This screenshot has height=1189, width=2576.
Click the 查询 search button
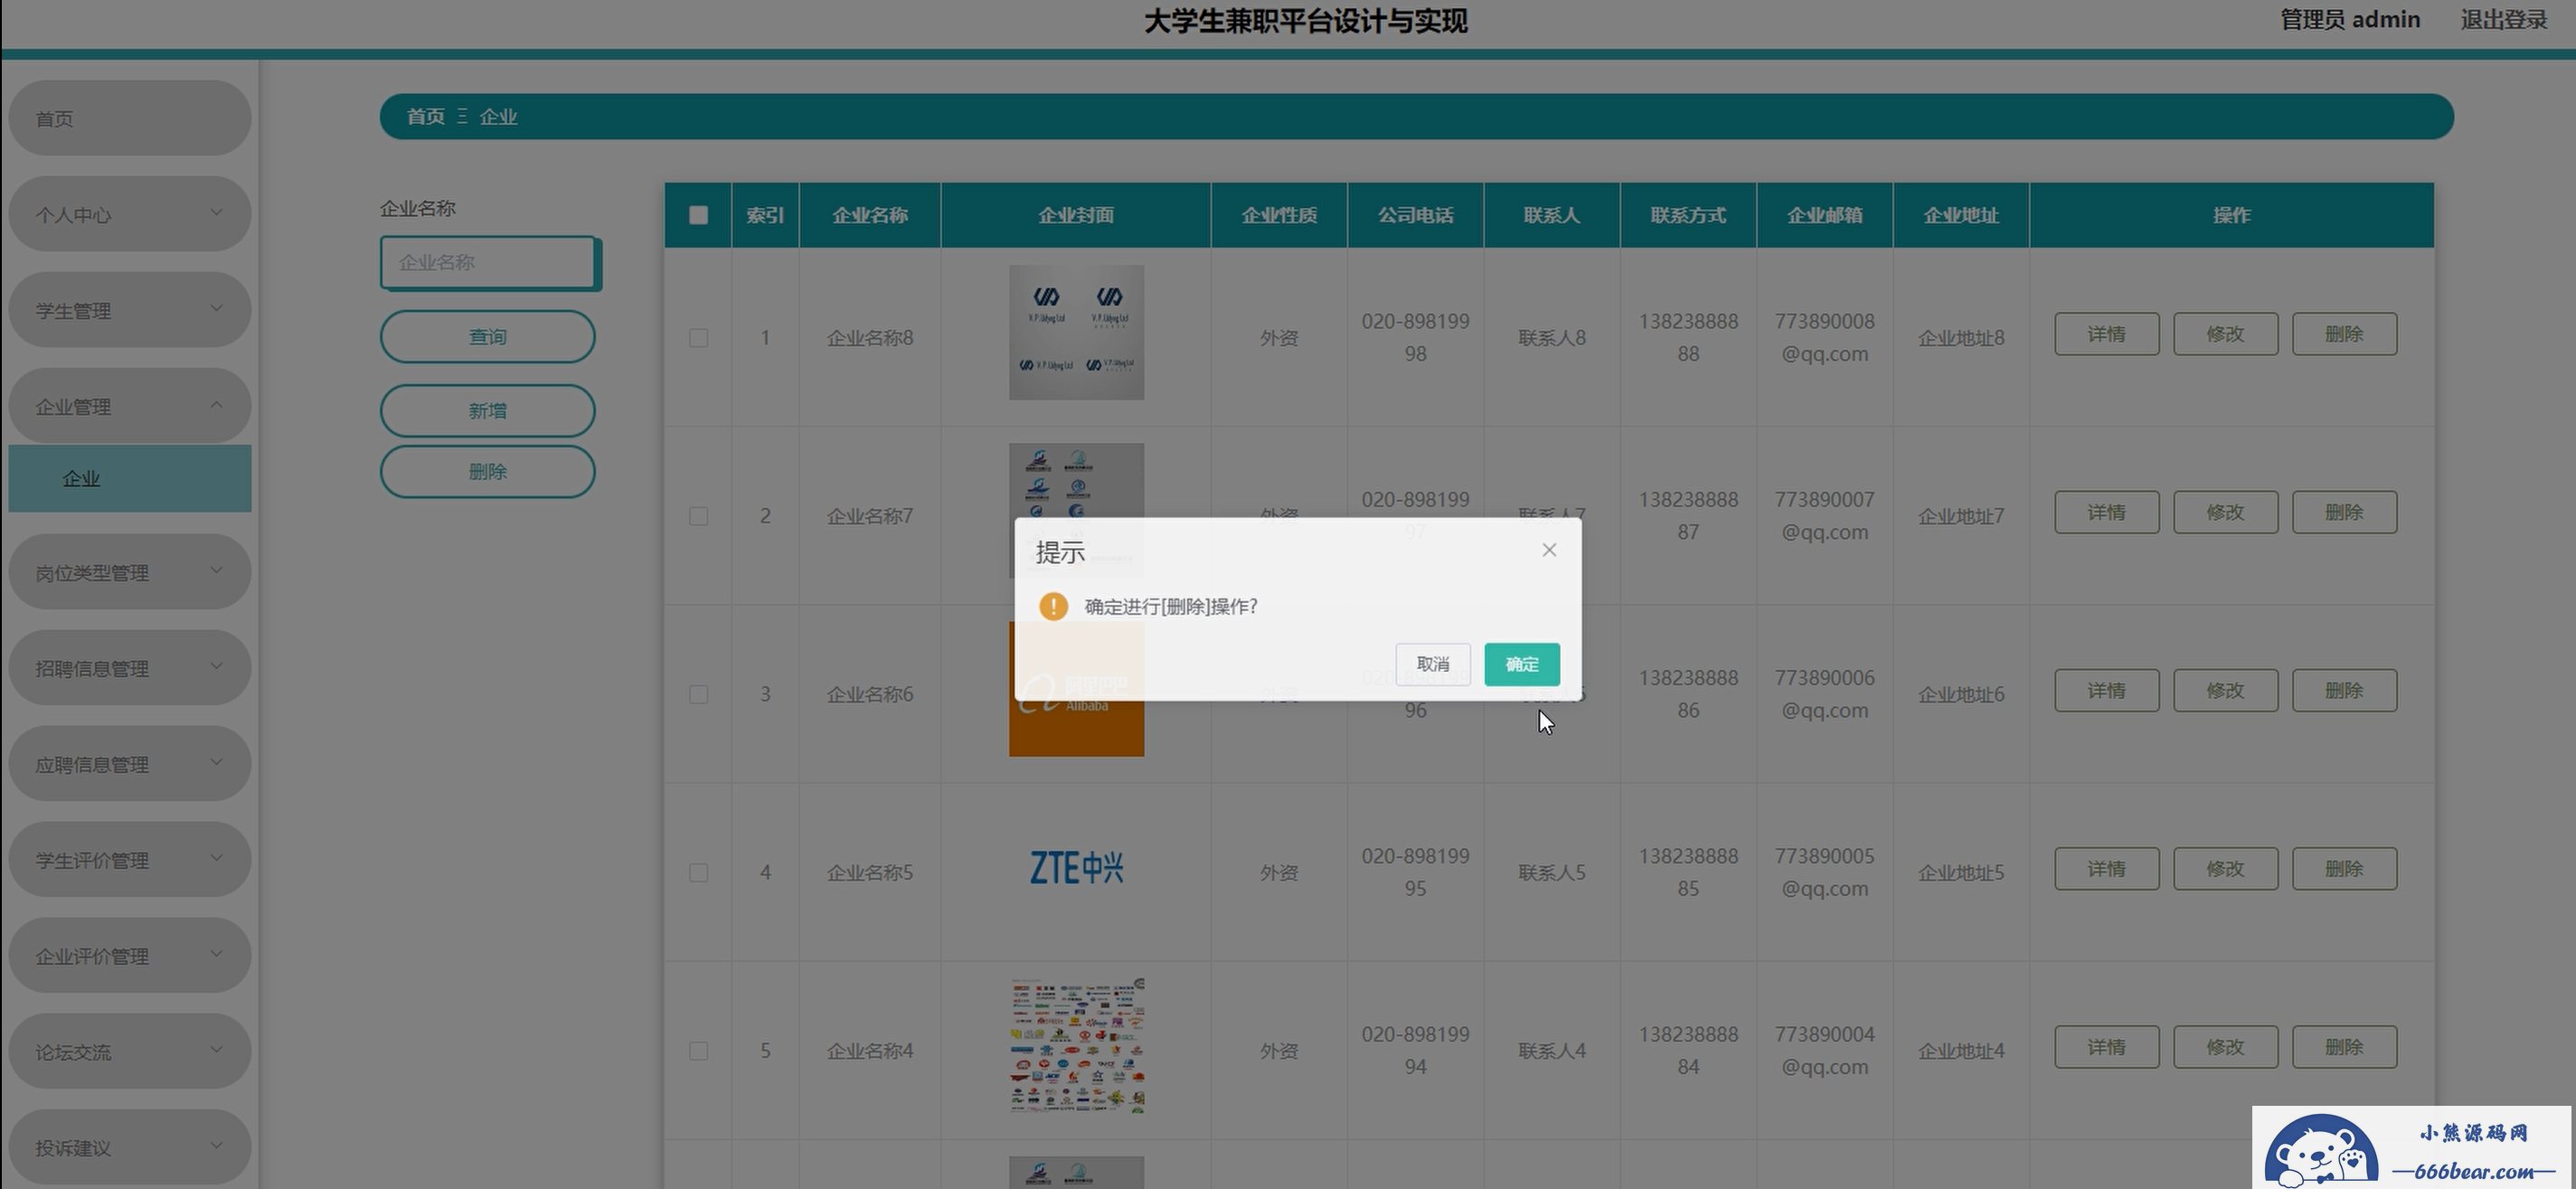[487, 337]
